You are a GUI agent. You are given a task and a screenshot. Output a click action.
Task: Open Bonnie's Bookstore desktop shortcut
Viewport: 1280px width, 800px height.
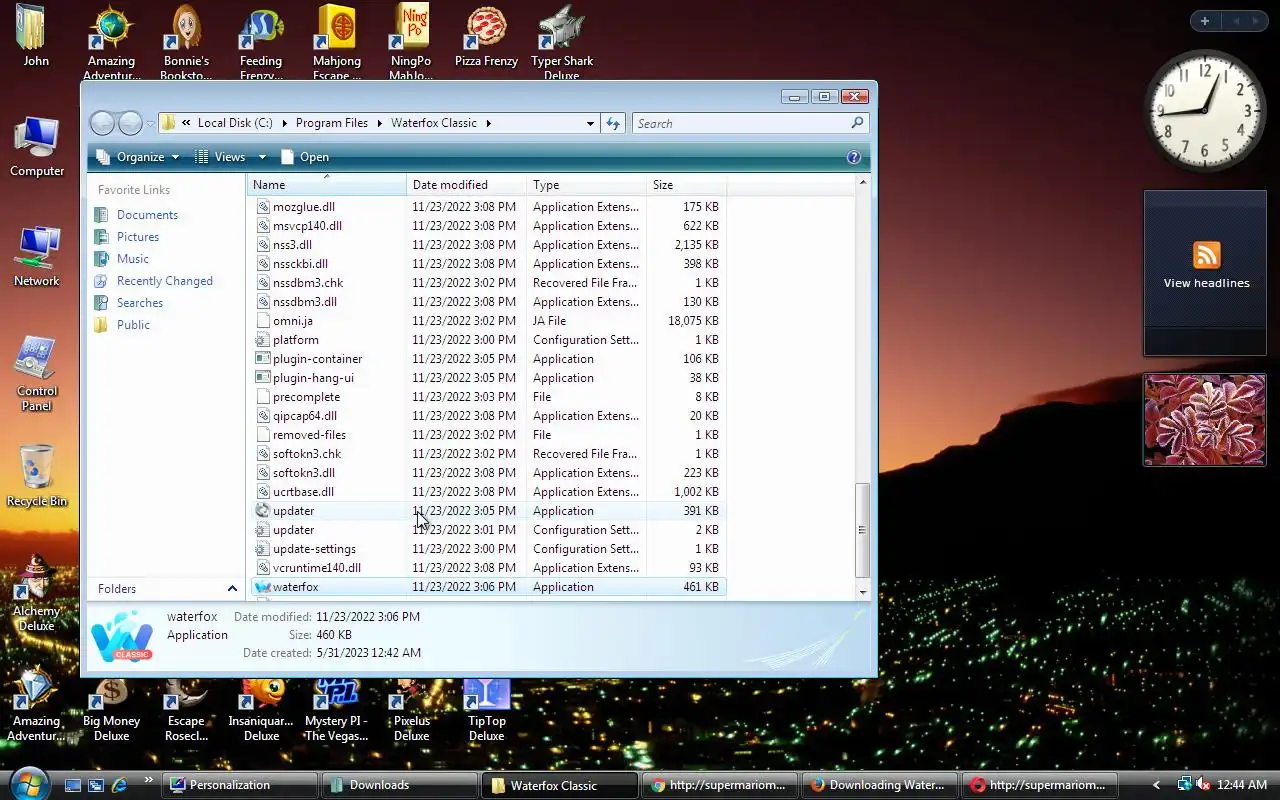(186, 42)
